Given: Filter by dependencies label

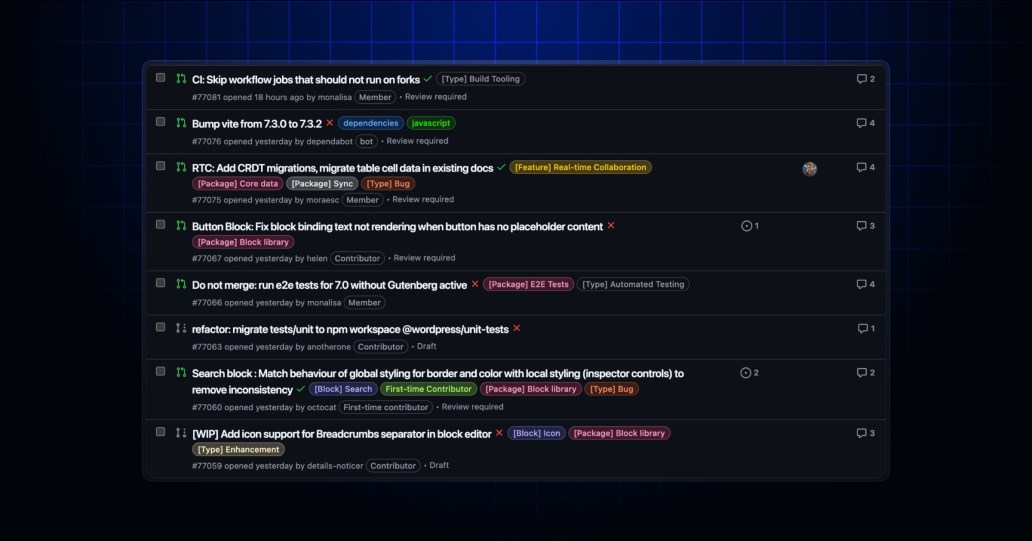Looking at the screenshot, I should (x=371, y=123).
